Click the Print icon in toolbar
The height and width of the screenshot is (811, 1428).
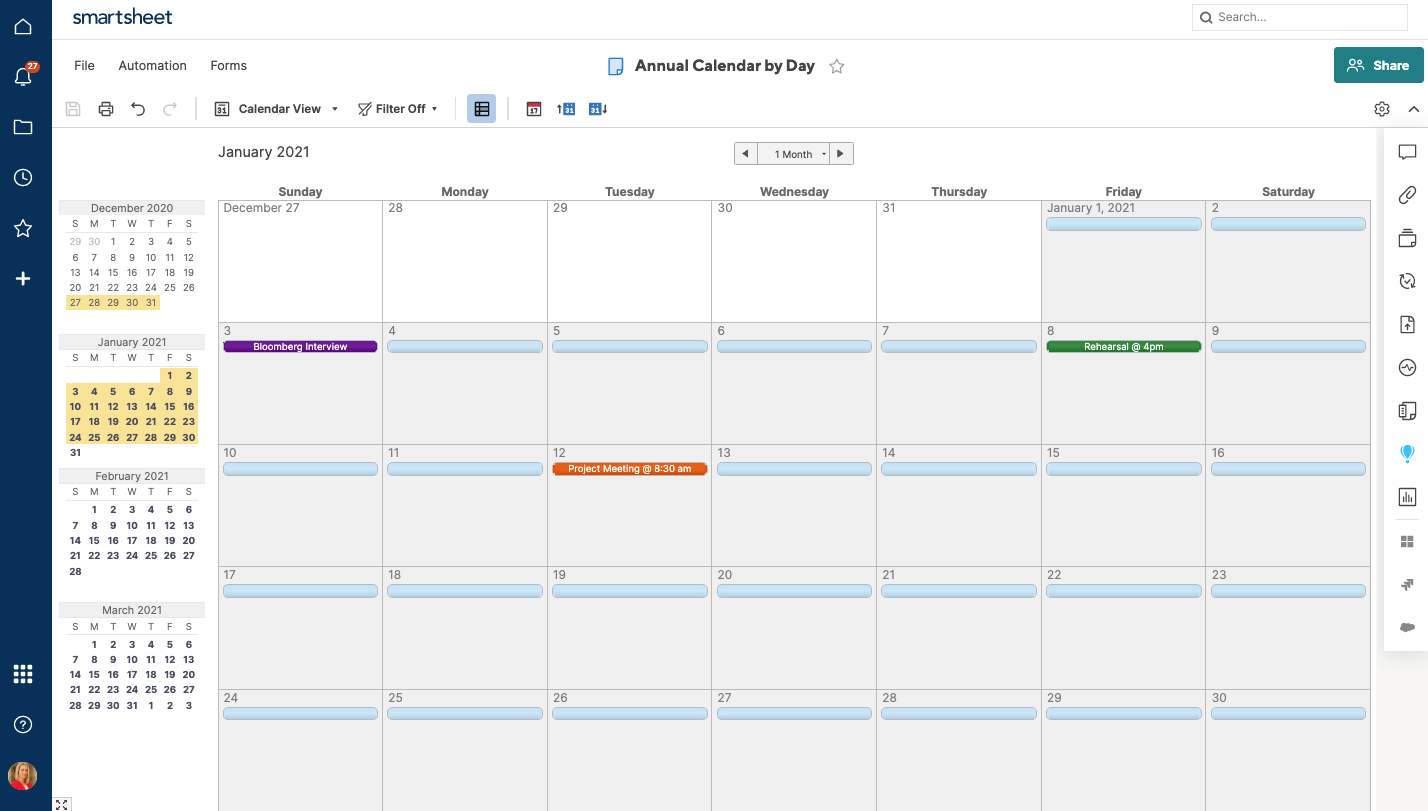[106, 109]
